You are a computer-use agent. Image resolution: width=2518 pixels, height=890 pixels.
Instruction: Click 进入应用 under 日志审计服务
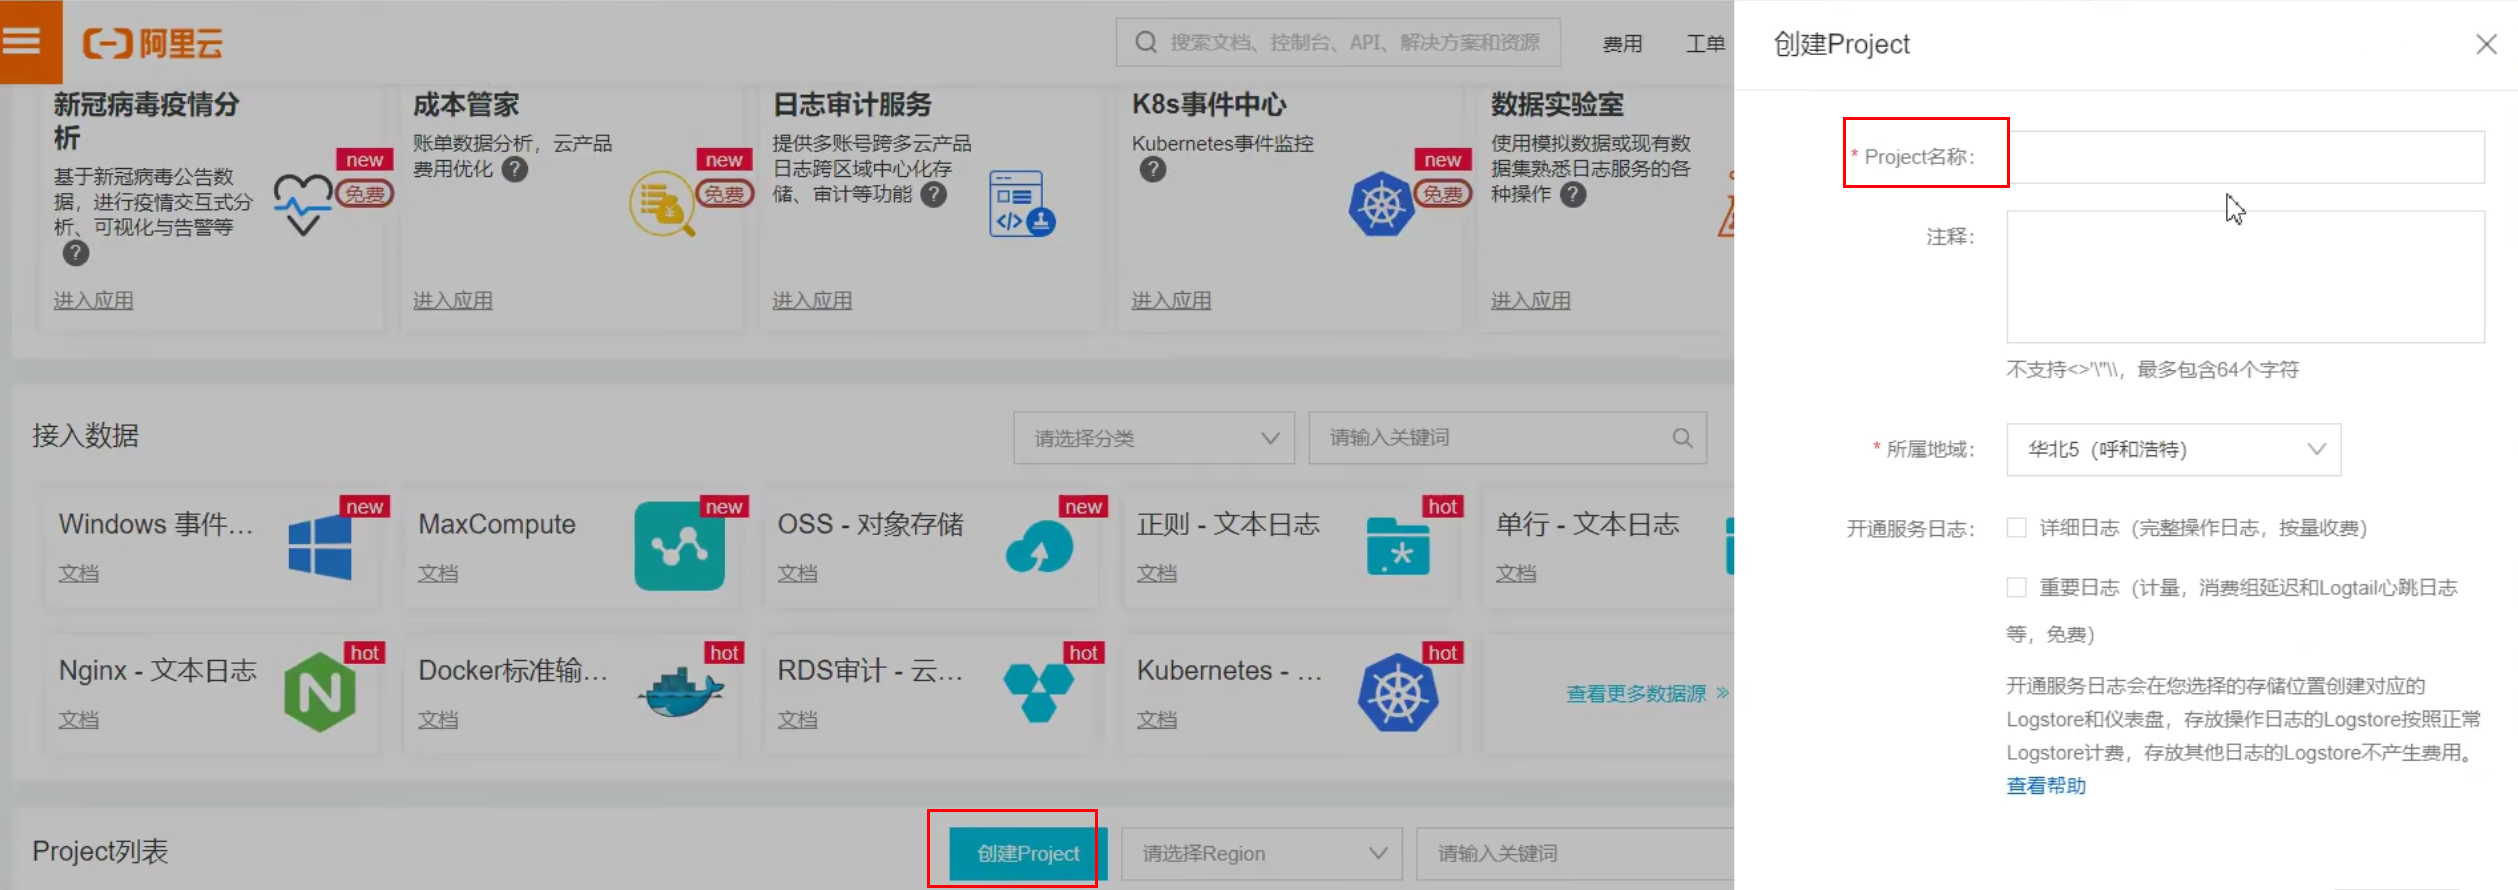coord(812,300)
